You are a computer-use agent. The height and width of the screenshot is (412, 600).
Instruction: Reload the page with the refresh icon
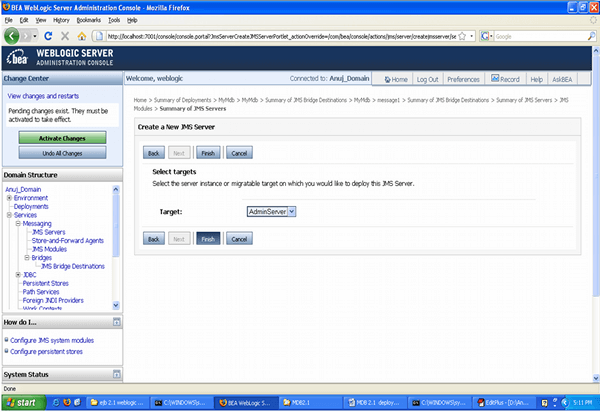point(48,35)
